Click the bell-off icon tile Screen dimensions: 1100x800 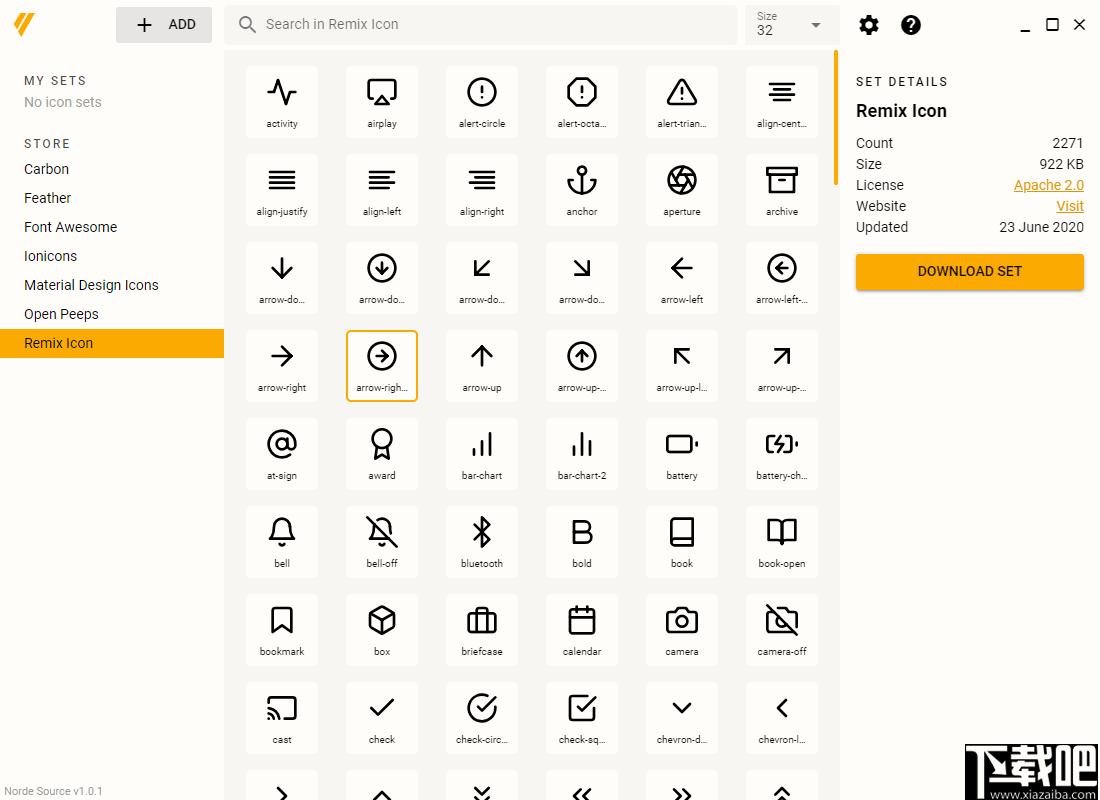pyautogui.click(x=382, y=542)
